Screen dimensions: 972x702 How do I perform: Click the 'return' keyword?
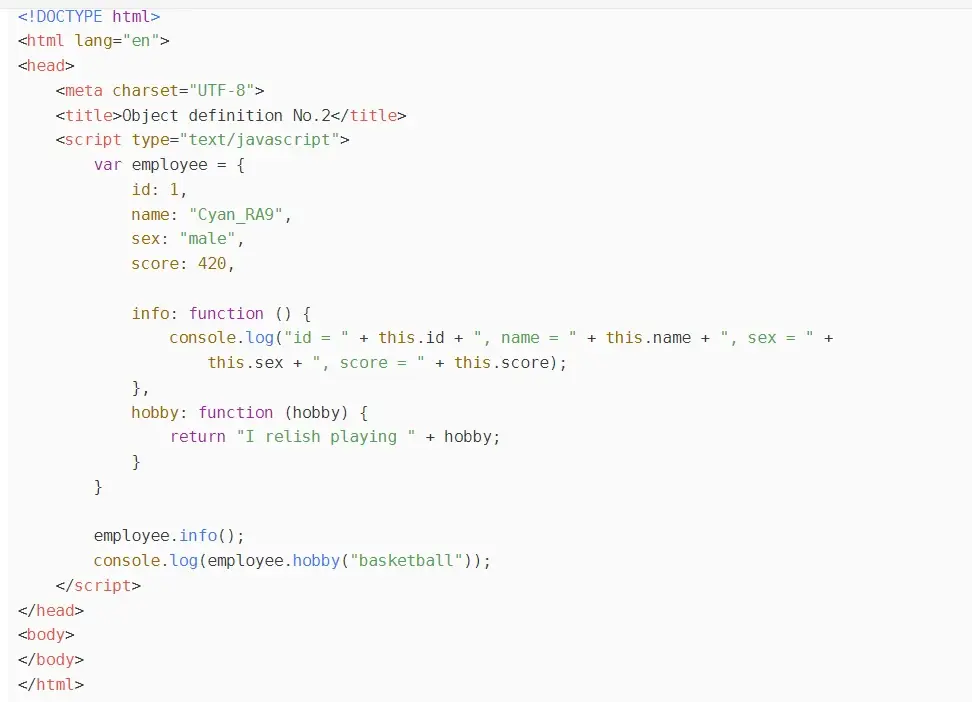tap(198, 437)
